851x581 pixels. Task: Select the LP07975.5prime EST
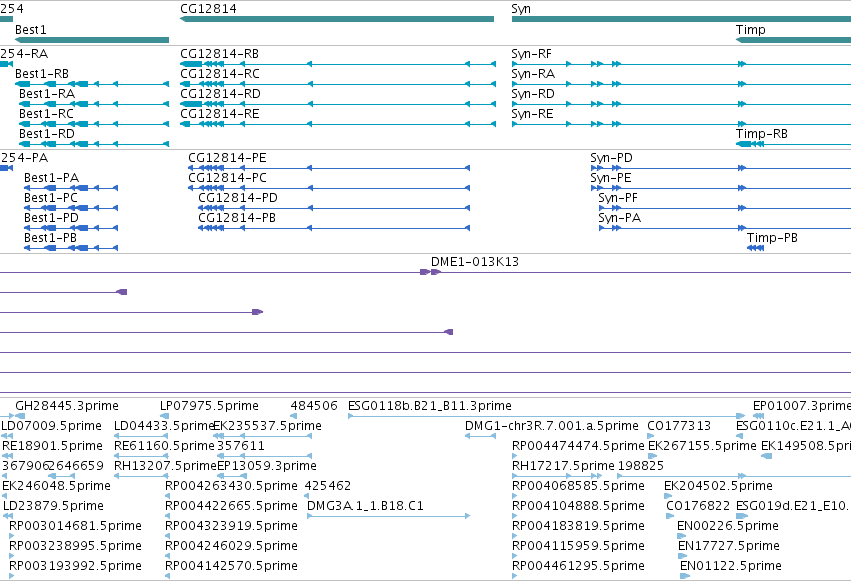[x=164, y=416]
